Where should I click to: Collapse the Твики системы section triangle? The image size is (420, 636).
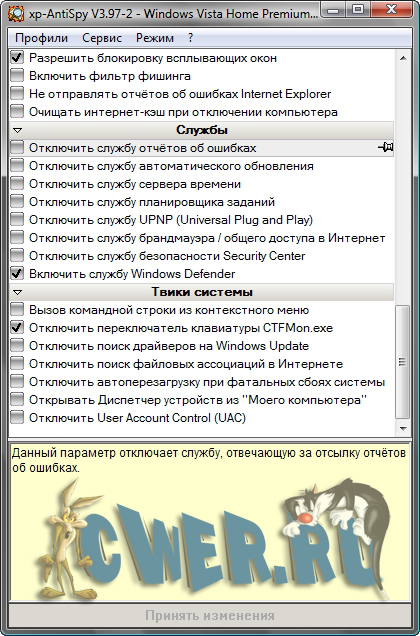coord(17,292)
